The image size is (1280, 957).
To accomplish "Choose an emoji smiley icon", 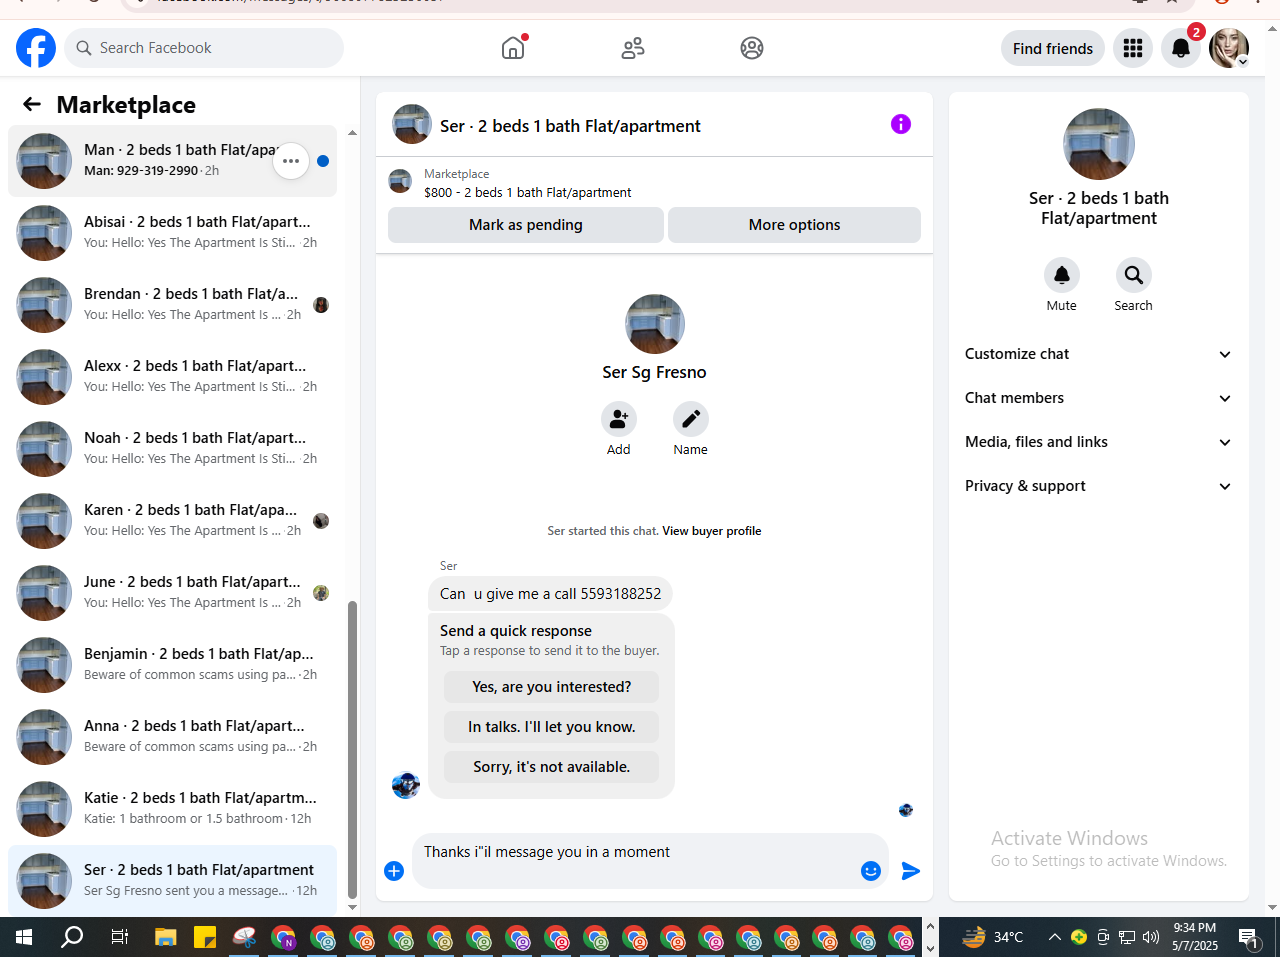I will (x=871, y=871).
